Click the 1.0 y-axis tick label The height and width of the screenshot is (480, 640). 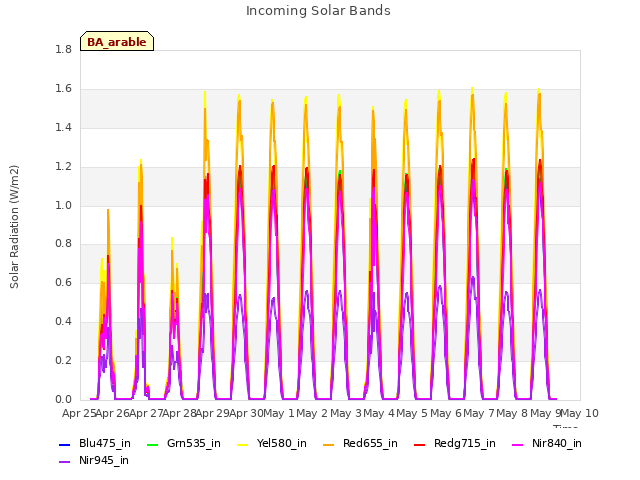63,205
